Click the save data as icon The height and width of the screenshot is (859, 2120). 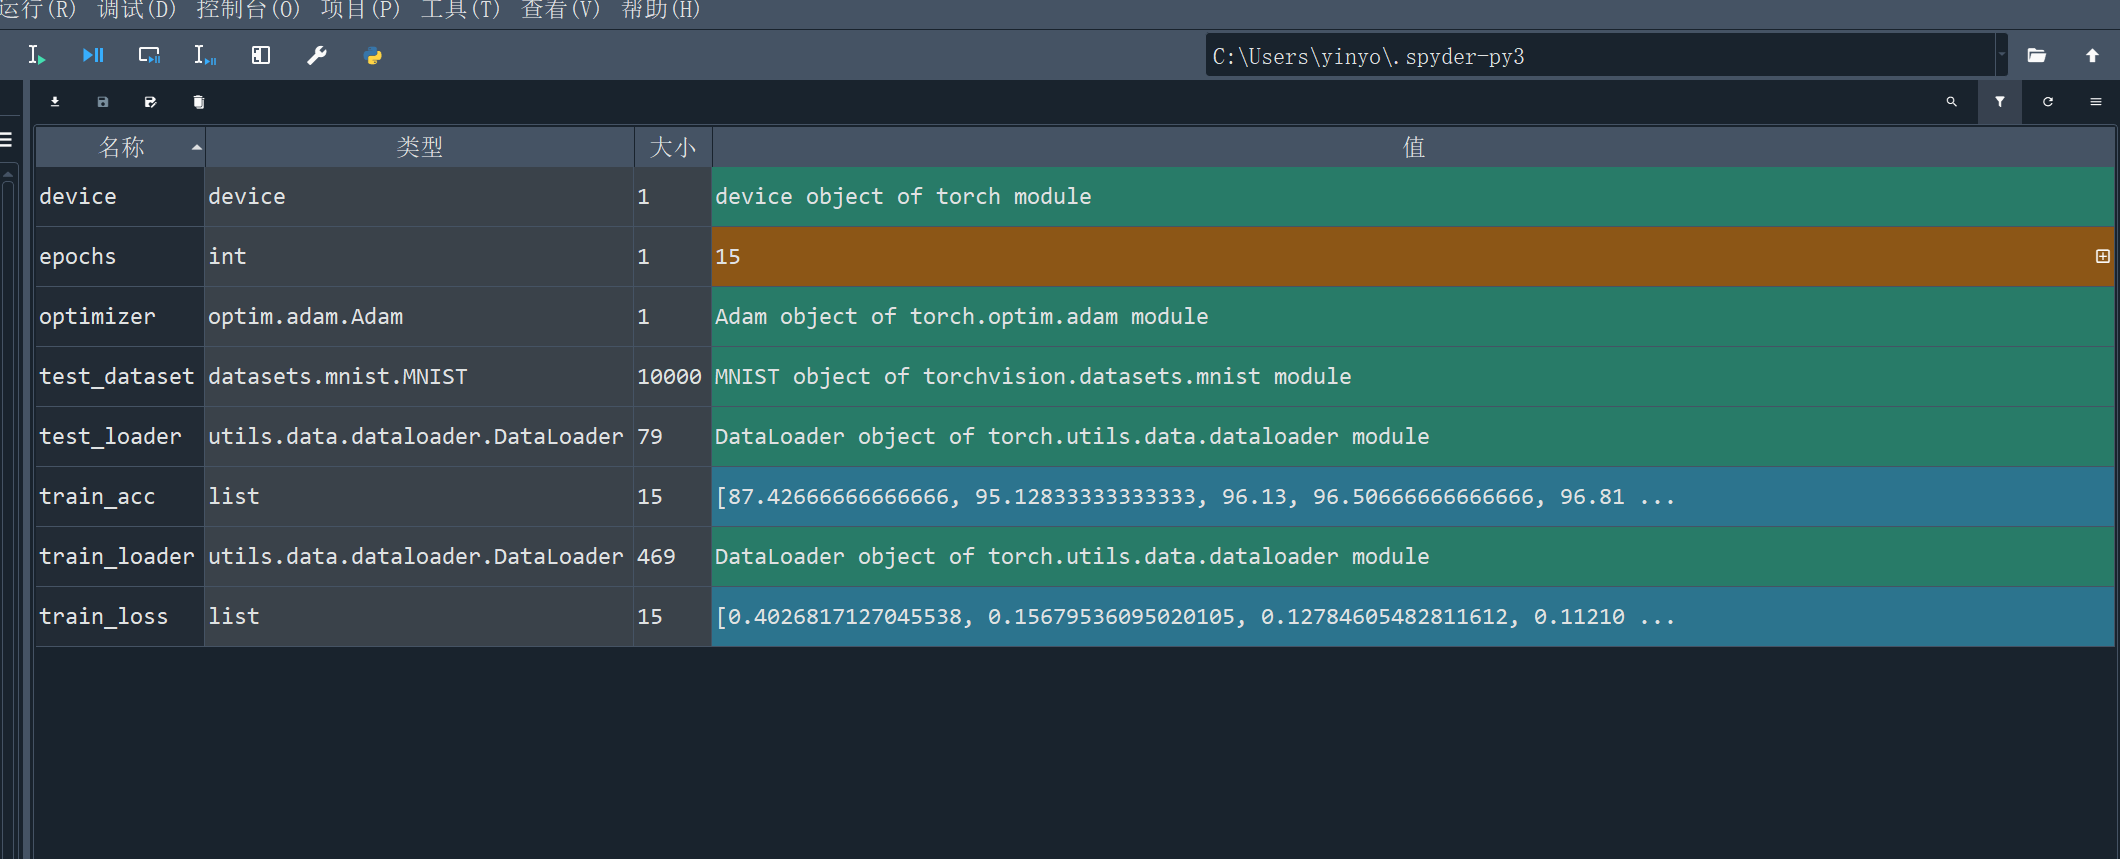150,102
